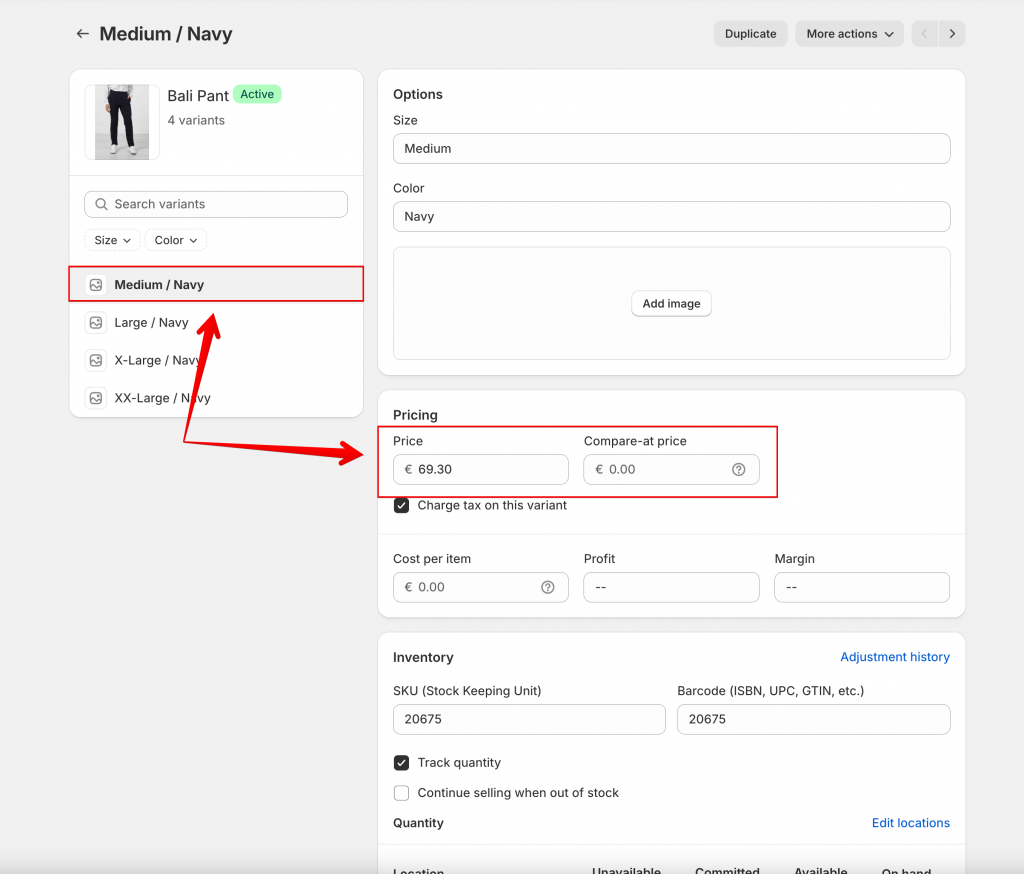Click the 'Pricing' section heading

click(415, 415)
